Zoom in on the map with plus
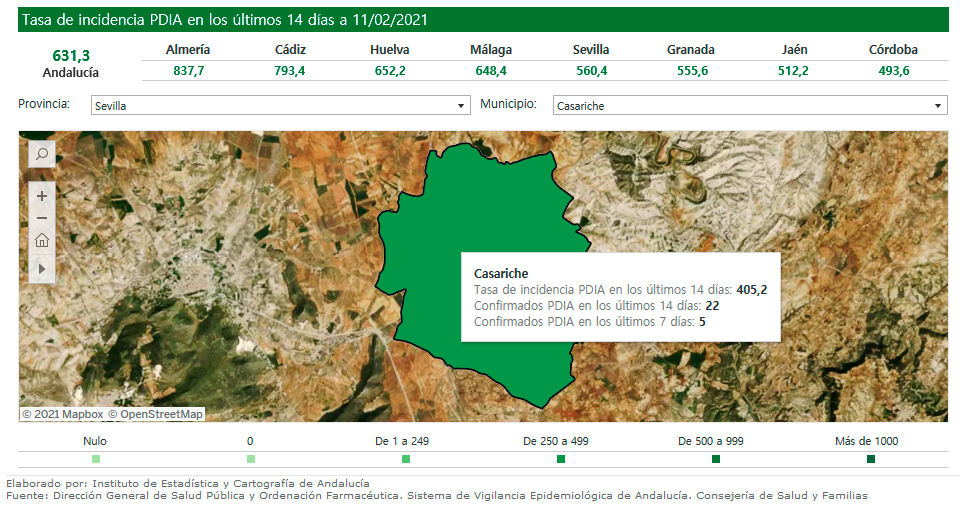 42,196
